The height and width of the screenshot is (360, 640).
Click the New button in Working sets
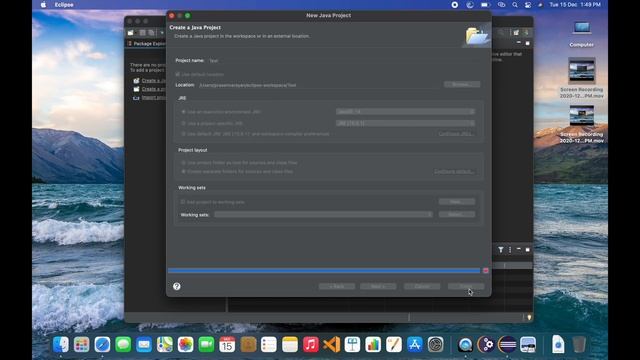[457, 202]
